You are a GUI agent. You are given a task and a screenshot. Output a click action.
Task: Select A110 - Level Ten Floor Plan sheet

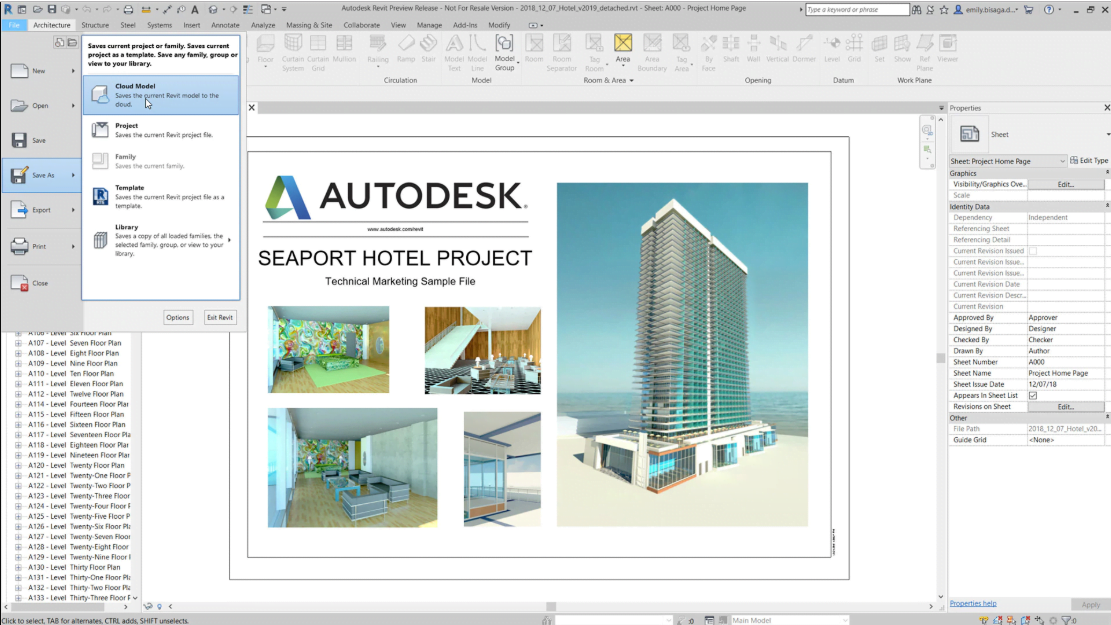click(x=71, y=373)
